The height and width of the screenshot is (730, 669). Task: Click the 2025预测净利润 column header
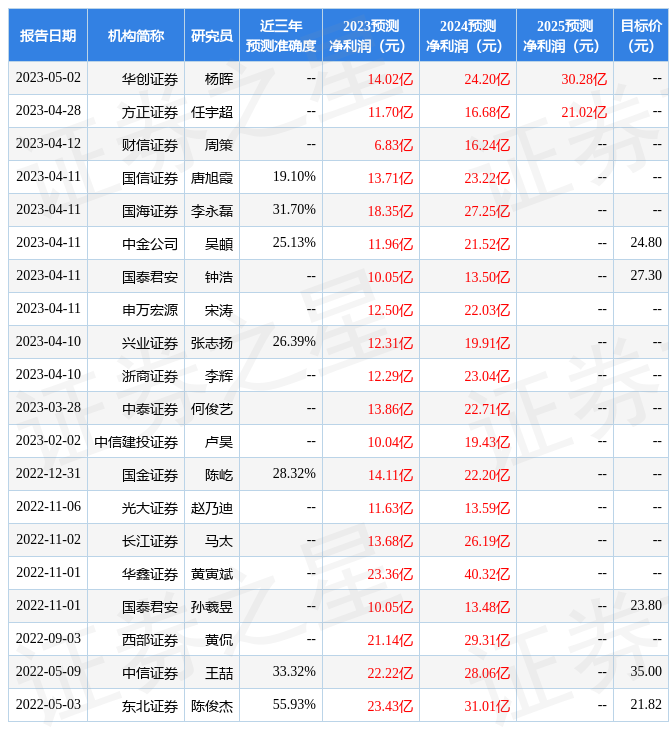[x=565, y=35]
